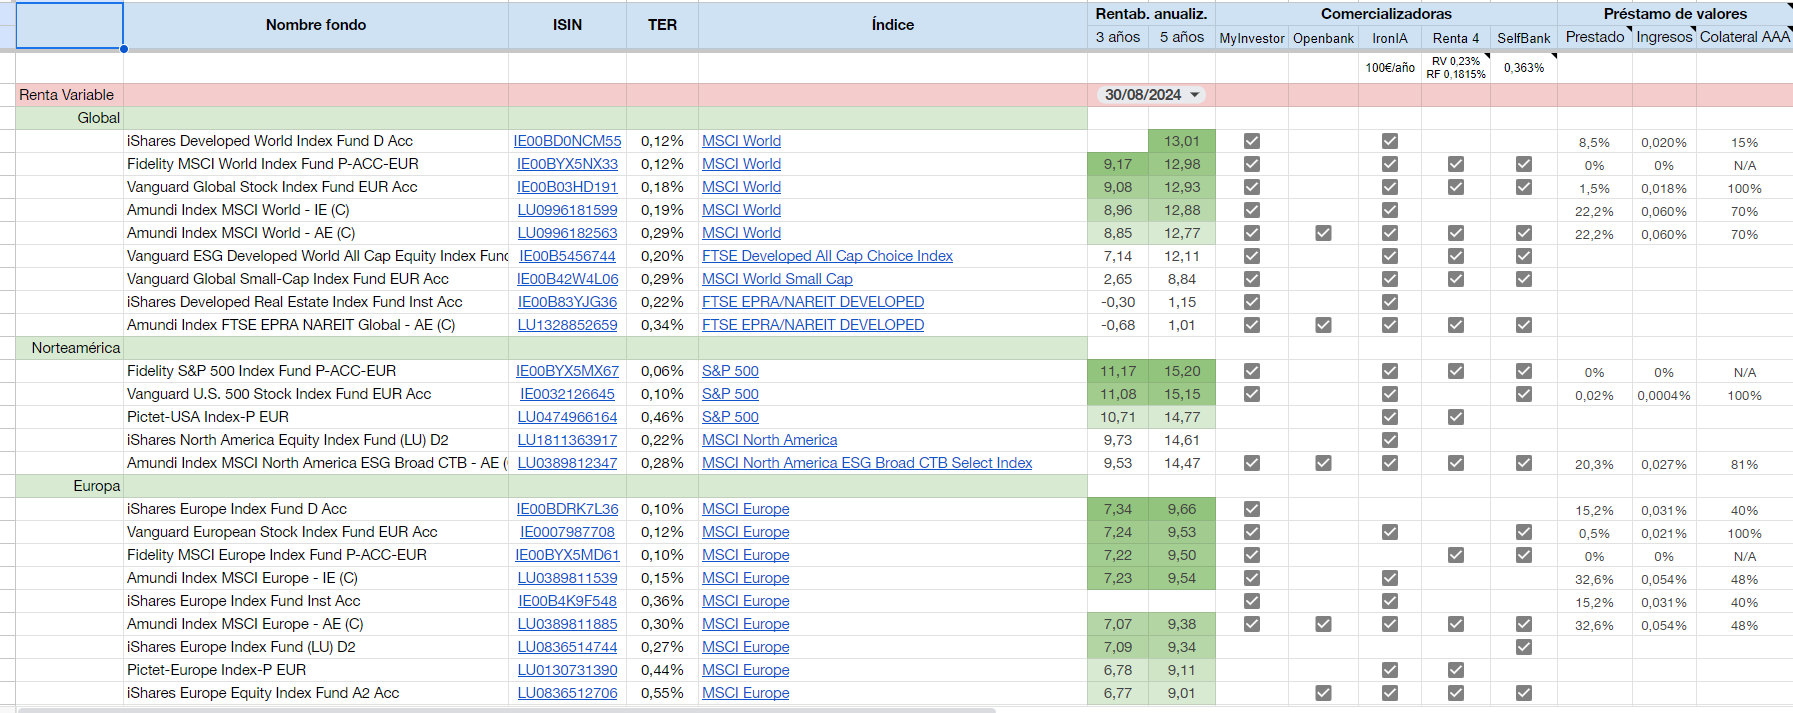Select the 8,5% Prestado value cell
The width and height of the screenshot is (1793, 713).
coord(1594,143)
